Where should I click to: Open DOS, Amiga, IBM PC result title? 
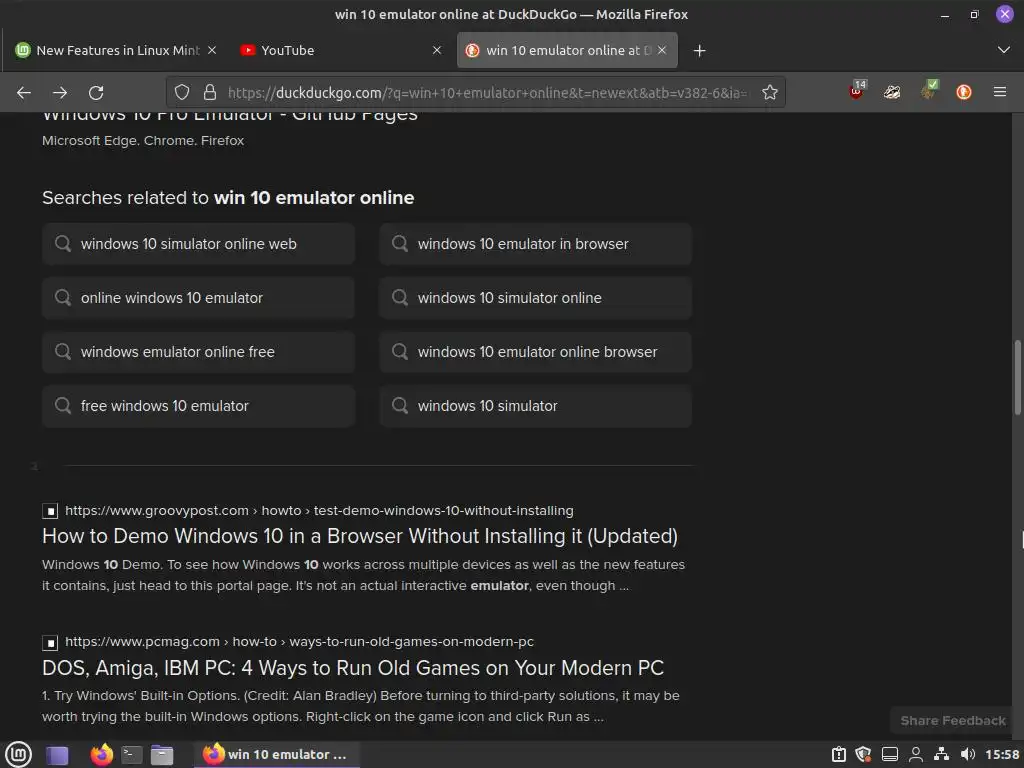click(x=353, y=668)
